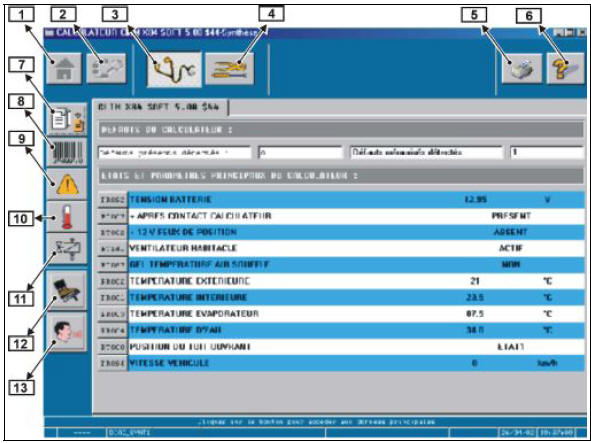Click the 21 exterior temperature value

pyautogui.click(x=475, y=281)
